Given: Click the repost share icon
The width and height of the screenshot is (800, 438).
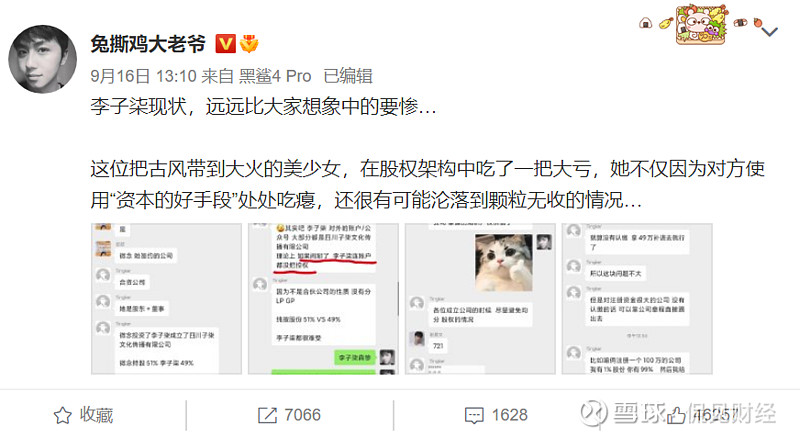Looking at the screenshot, I should tap(267, 416).
